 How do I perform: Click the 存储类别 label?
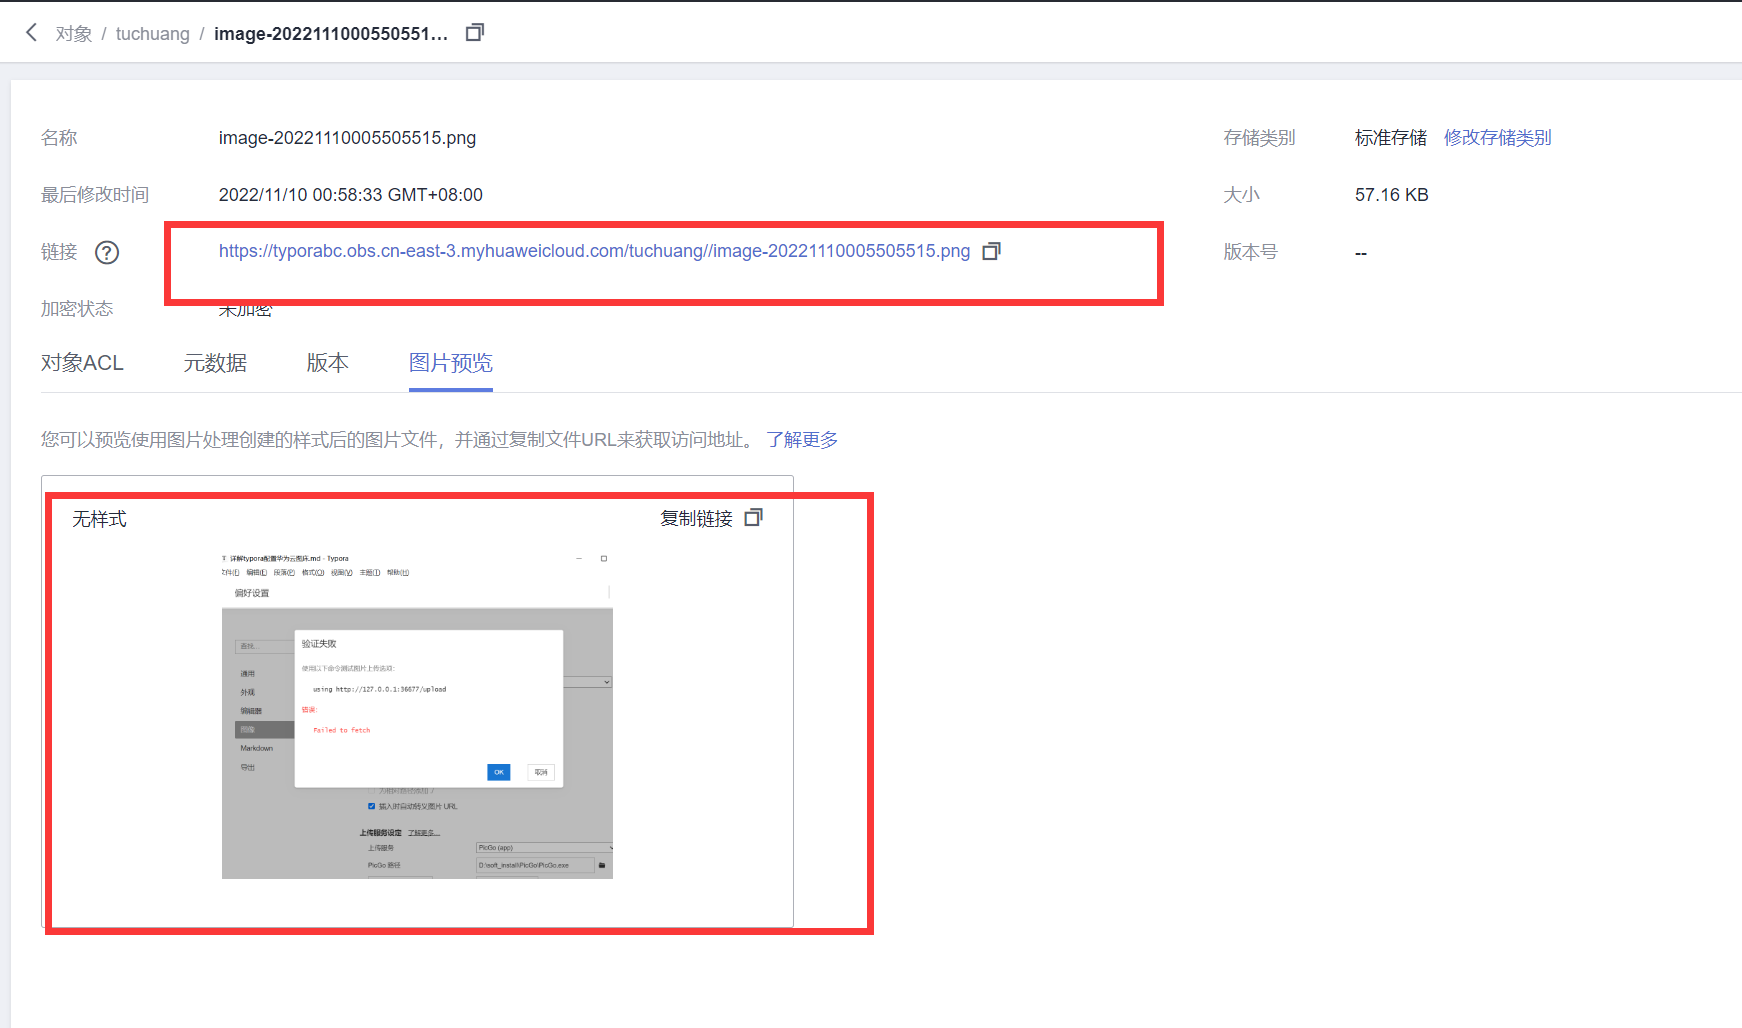(x=1259, y=138)
